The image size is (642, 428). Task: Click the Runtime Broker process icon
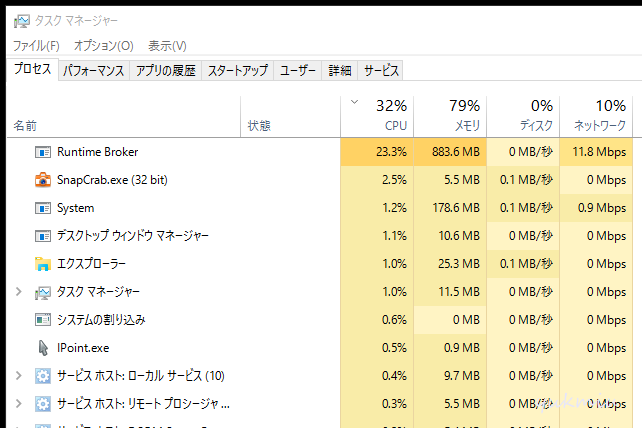(43, 152)
